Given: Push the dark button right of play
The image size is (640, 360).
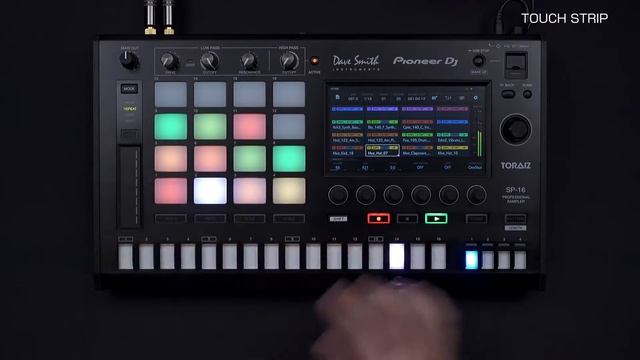Looking at the screenshot, I should tap(476, 219).
